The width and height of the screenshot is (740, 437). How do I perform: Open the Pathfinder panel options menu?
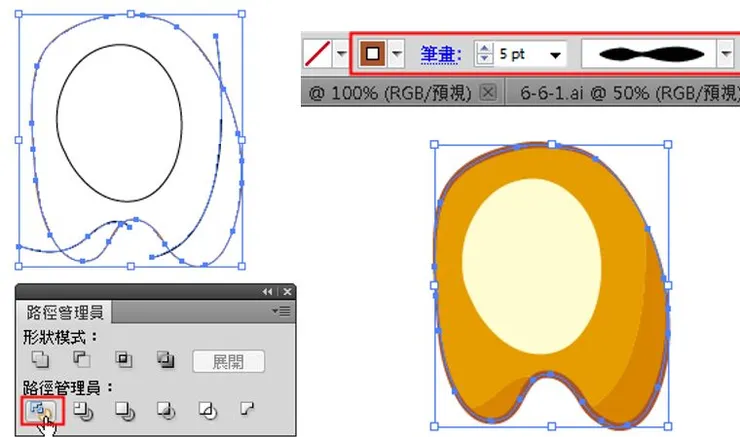tap(281, 311)
